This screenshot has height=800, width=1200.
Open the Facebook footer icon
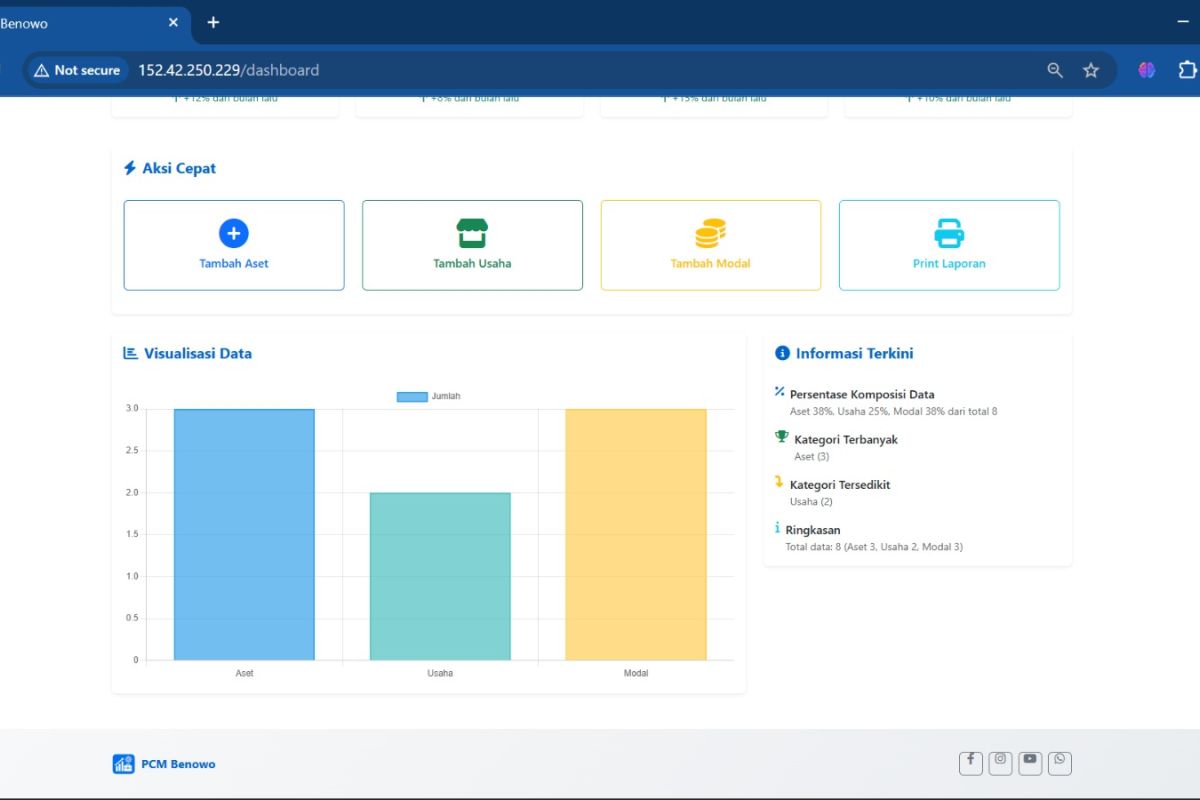coord(970,762)
